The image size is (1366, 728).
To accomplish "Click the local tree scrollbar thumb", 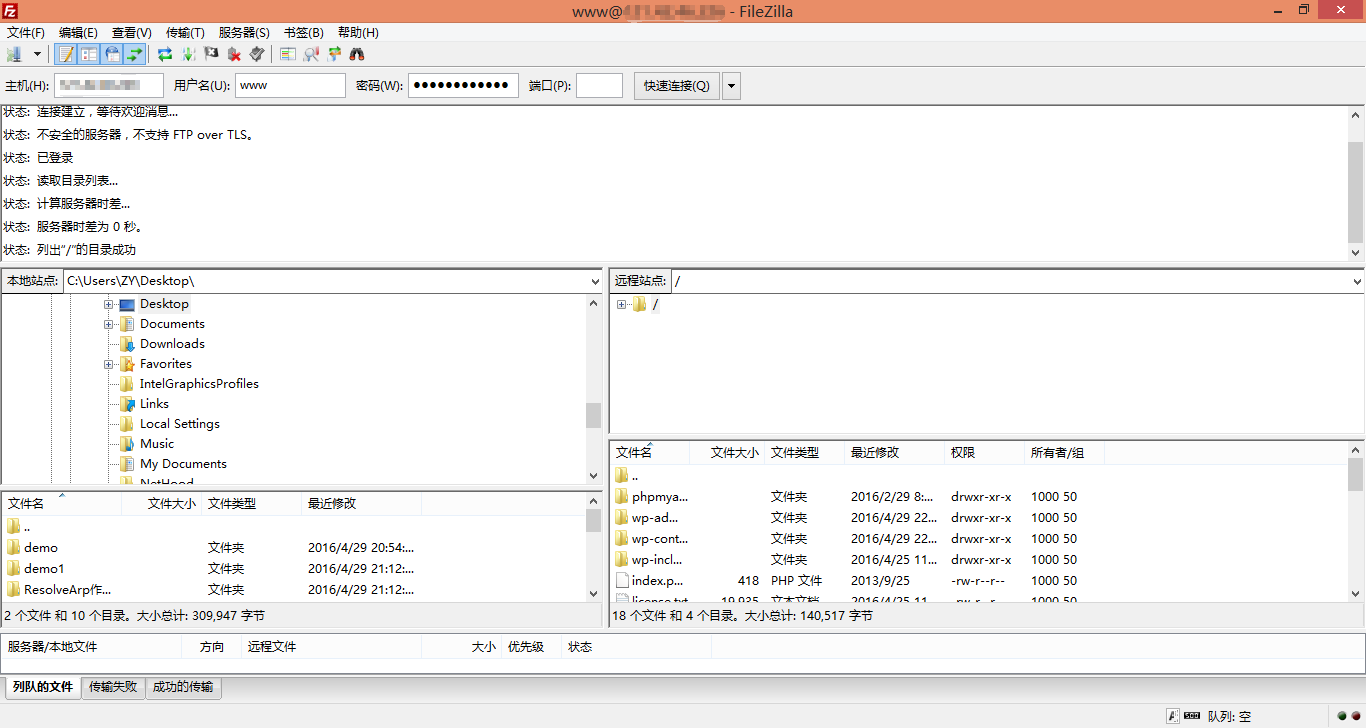I will [594, 415].
